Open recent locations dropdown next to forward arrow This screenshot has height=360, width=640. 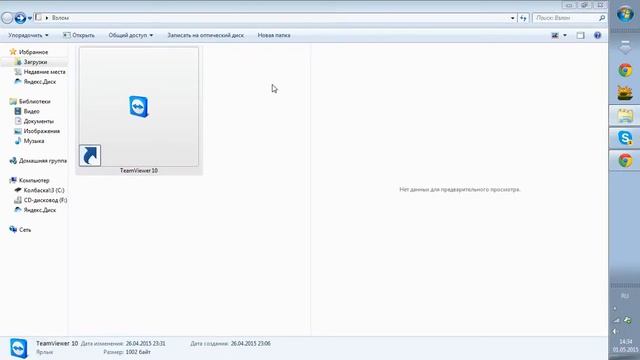(30, 18)
